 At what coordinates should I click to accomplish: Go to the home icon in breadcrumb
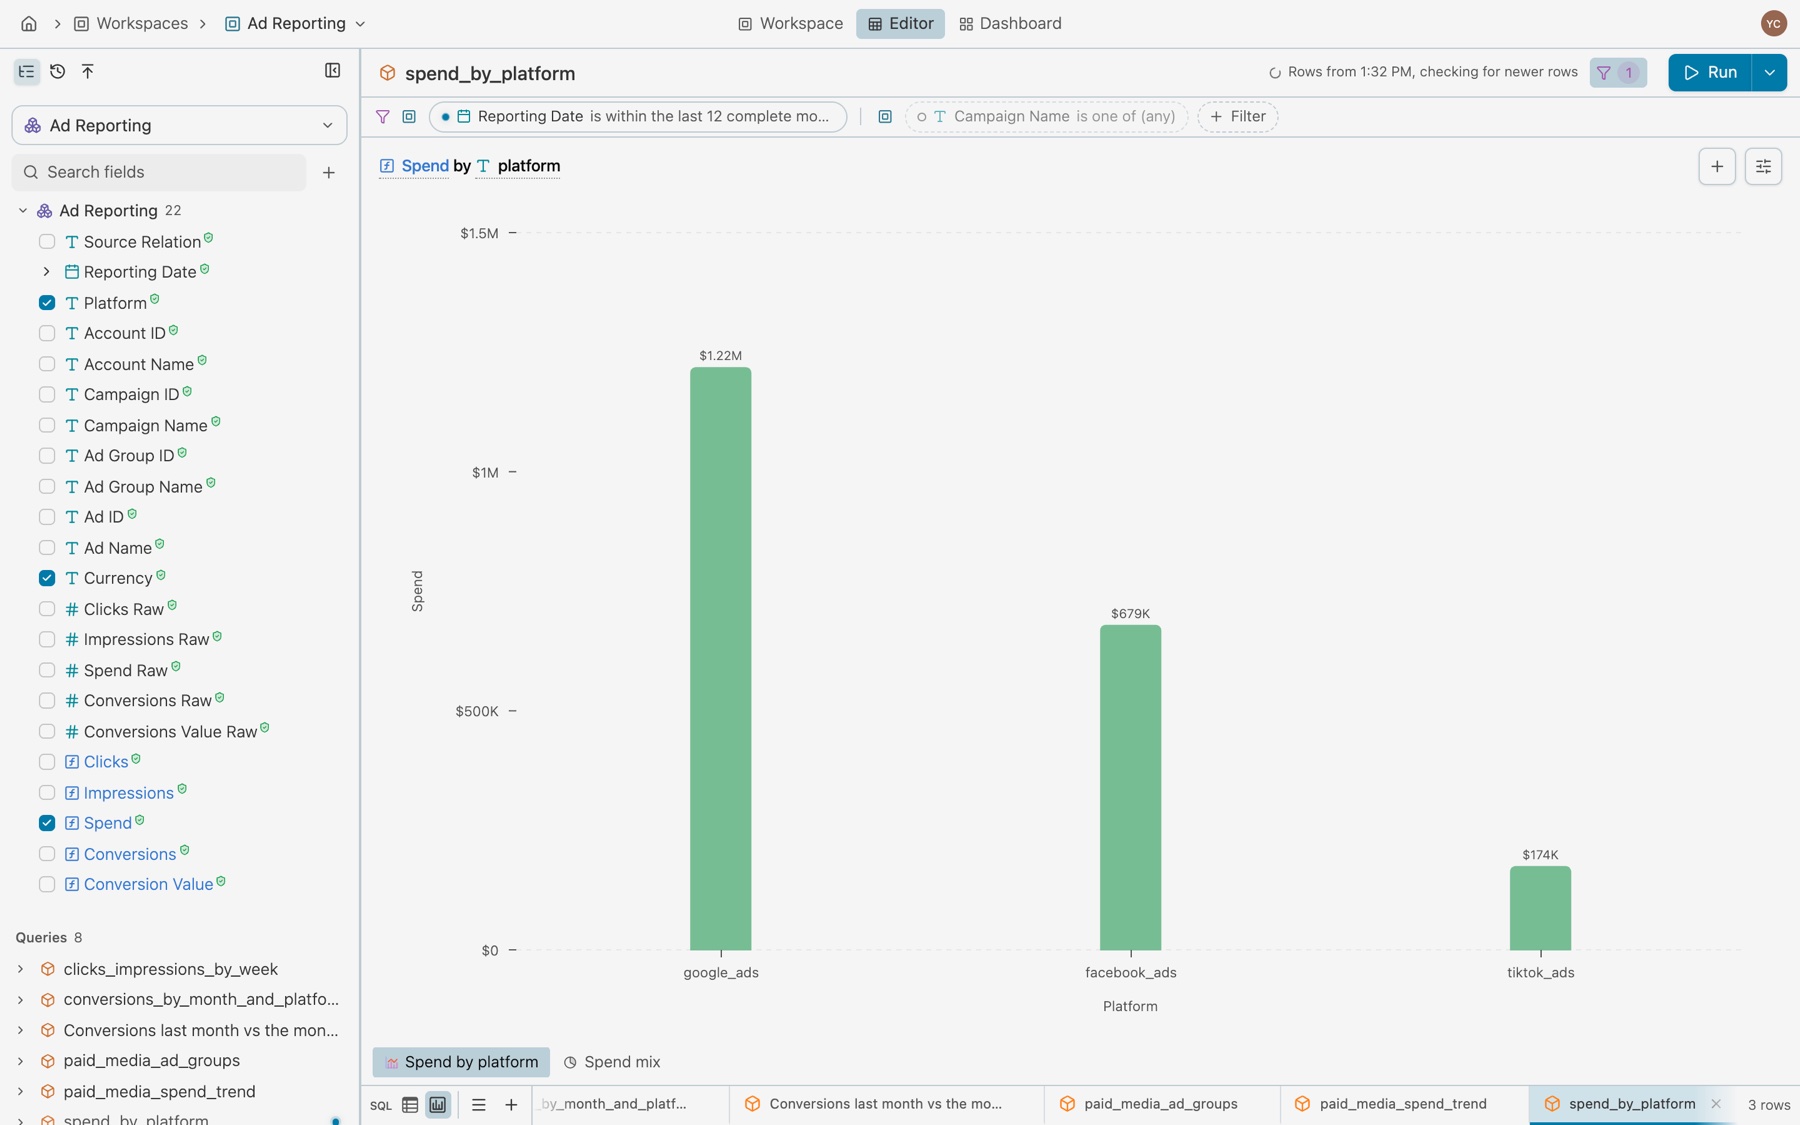point(29,23)
